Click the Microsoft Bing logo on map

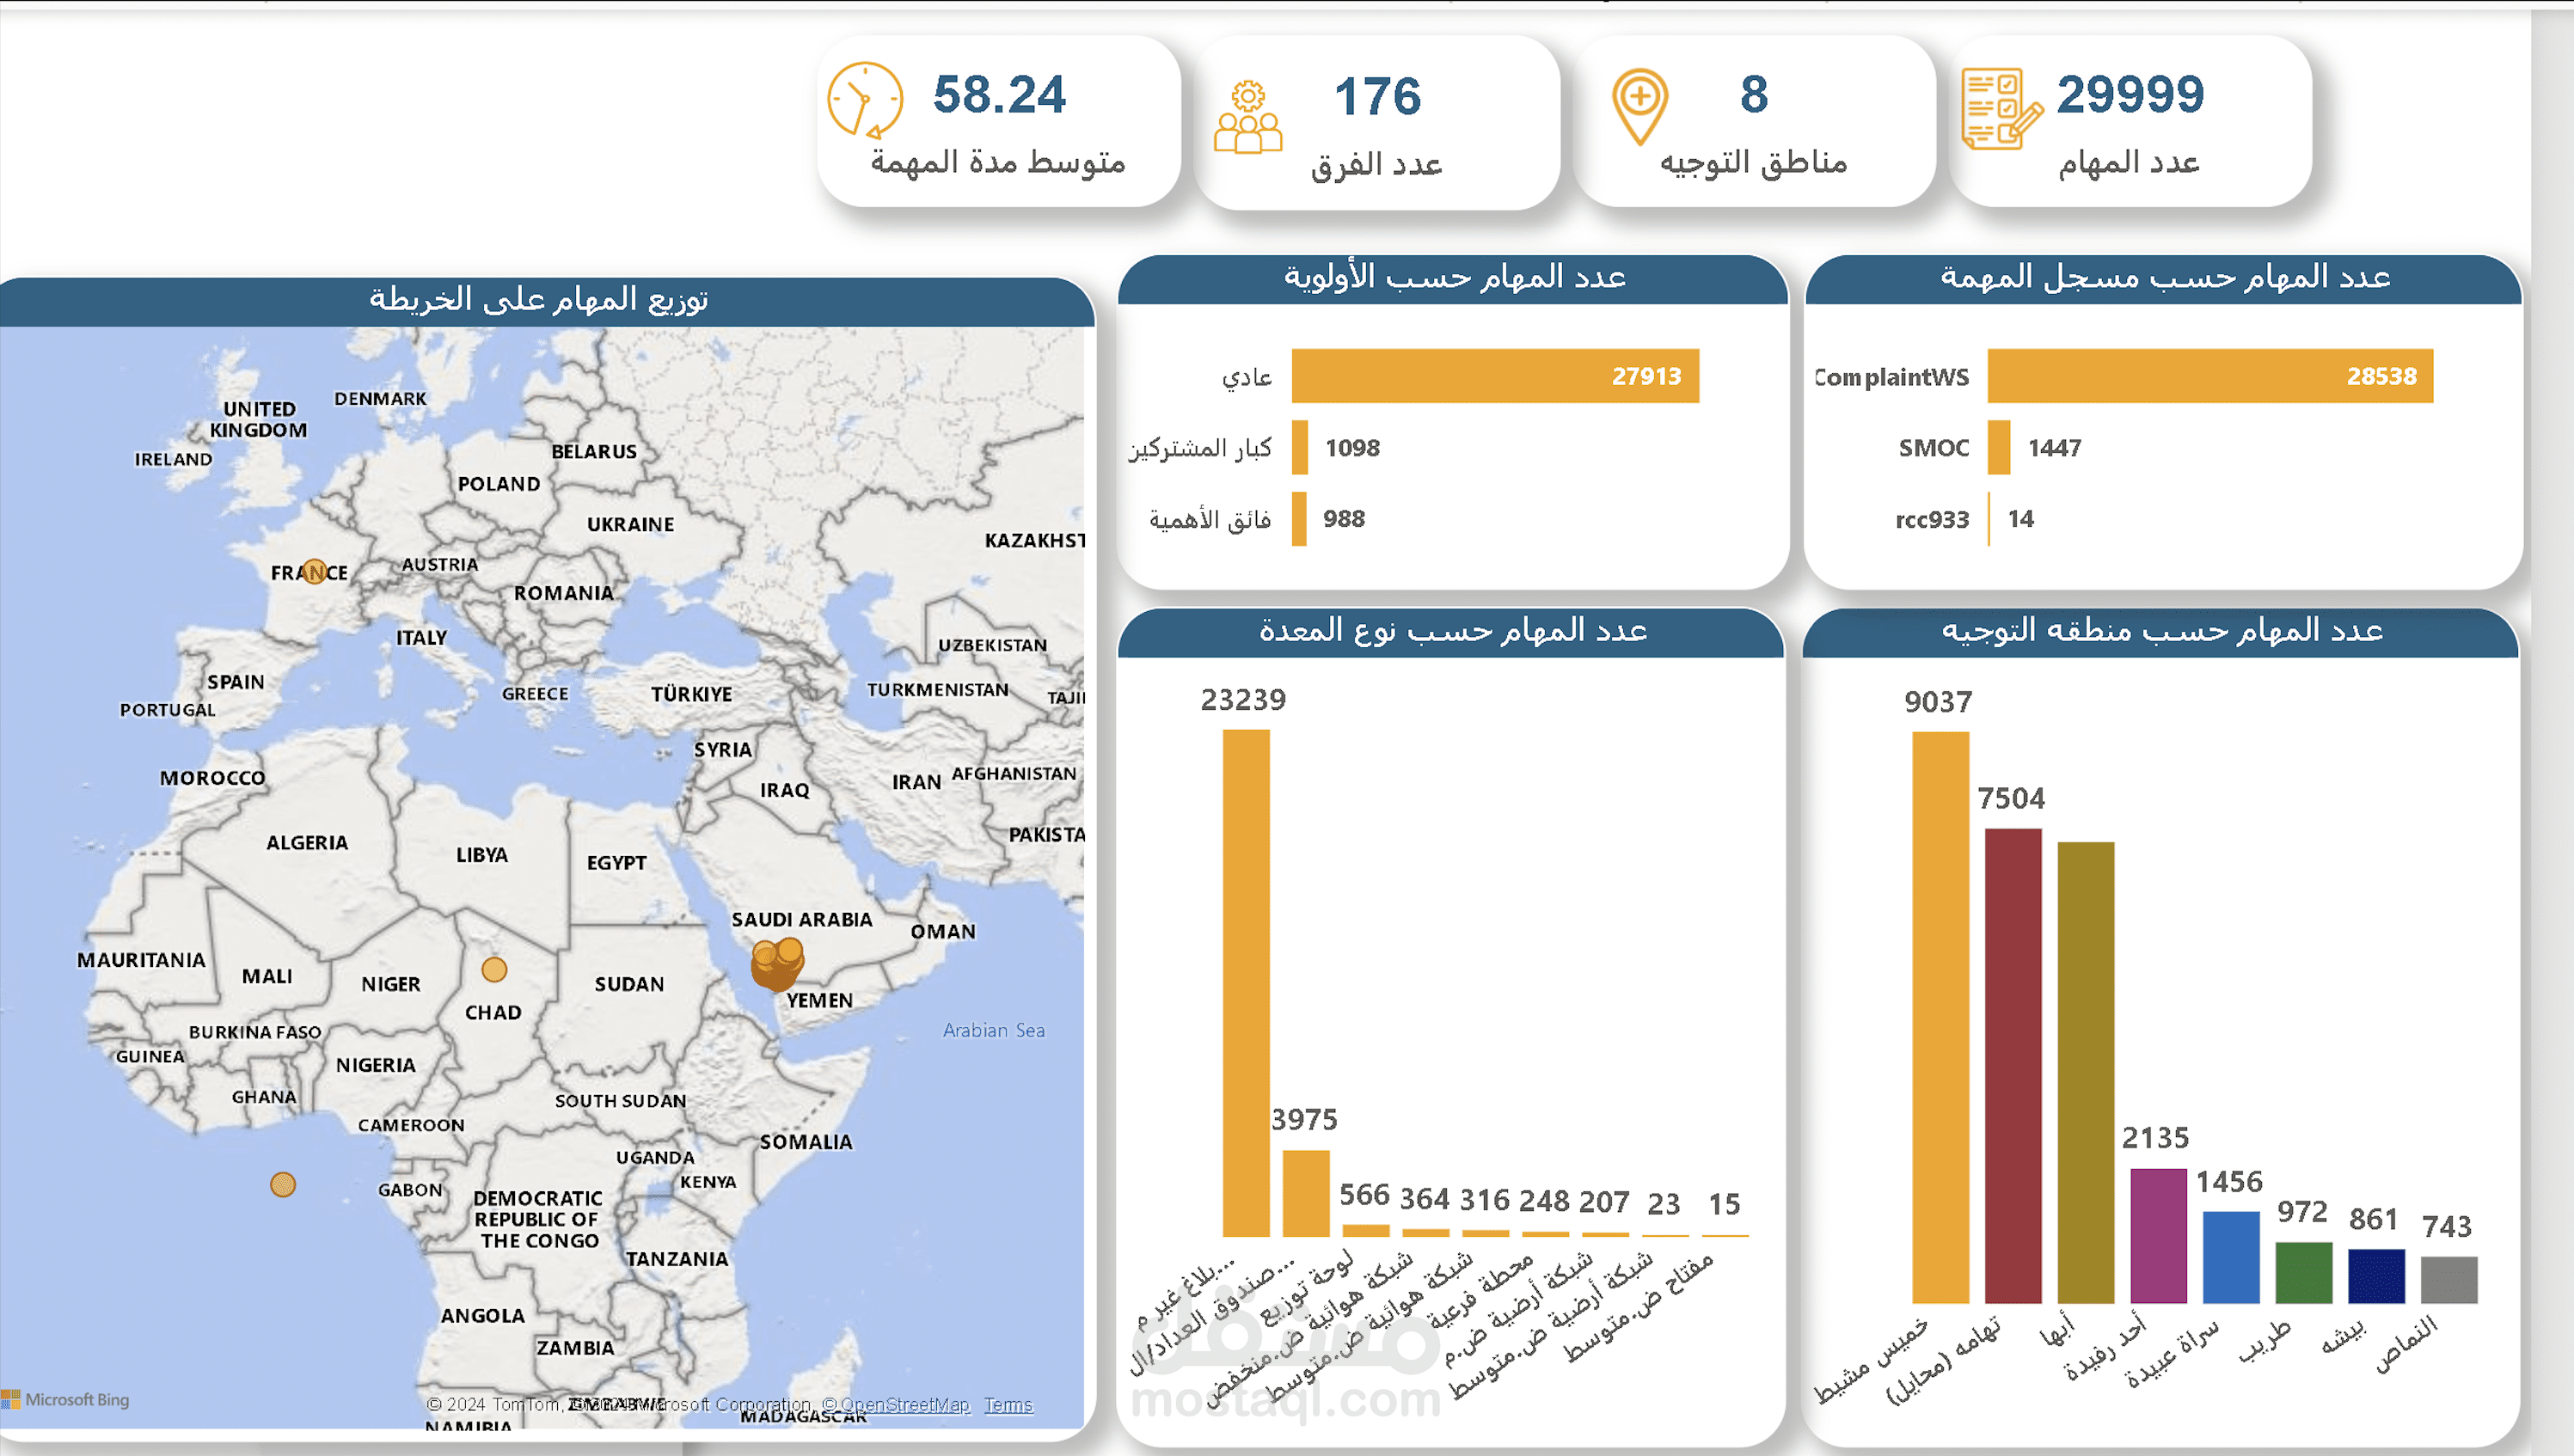point(66,1400)
